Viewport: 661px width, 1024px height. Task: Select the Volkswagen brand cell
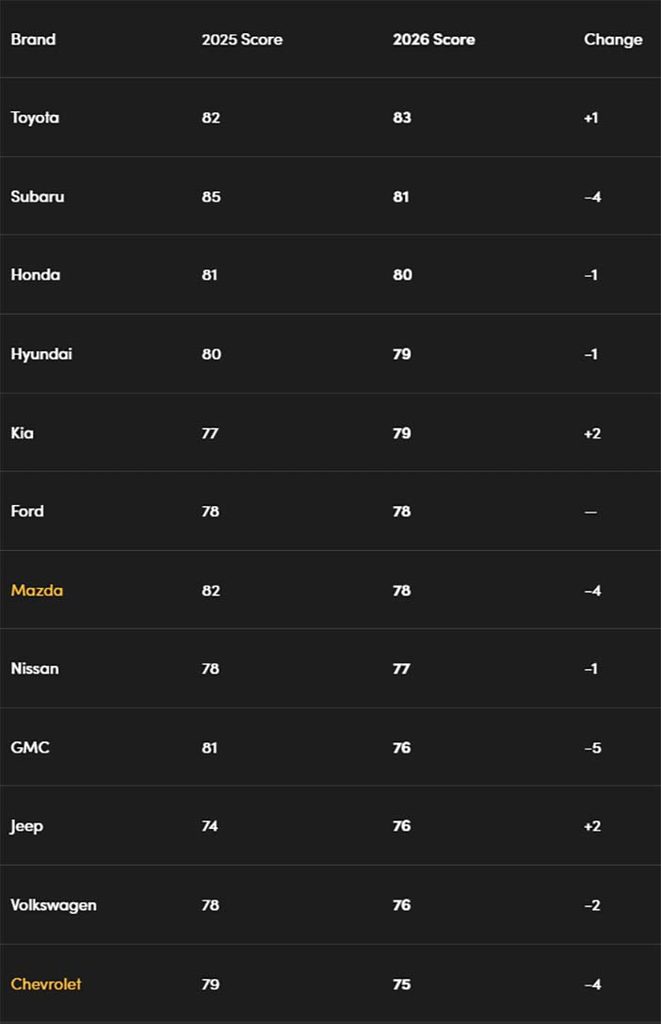pyautogui.click(x=54, y=906)
